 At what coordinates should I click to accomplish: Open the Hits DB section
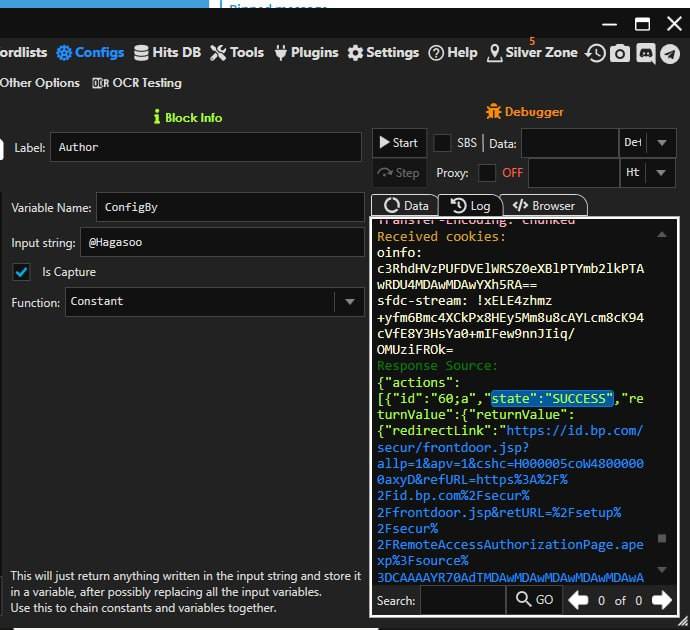pos(167,52)
